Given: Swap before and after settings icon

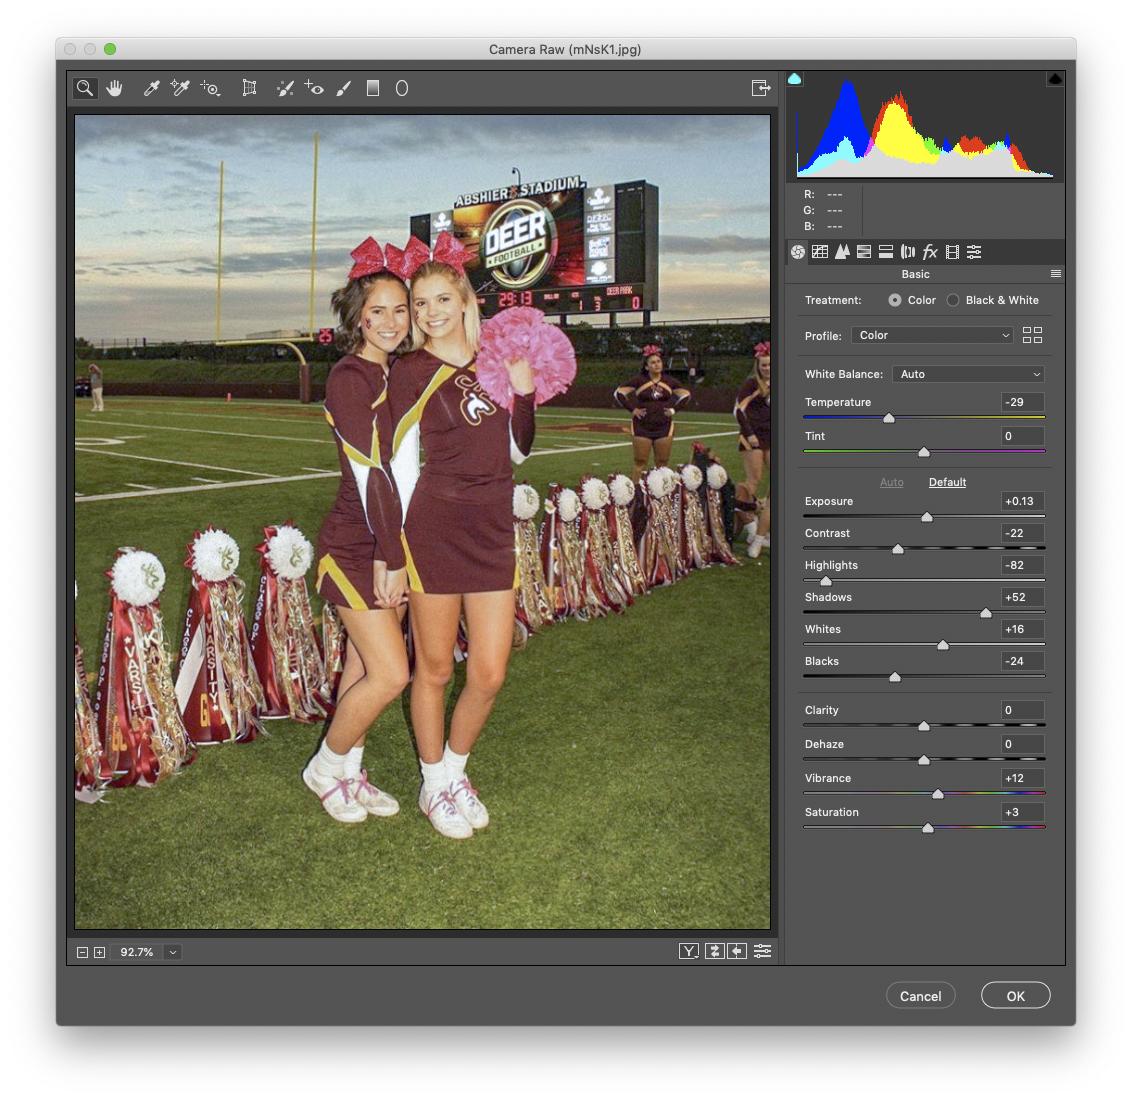Looking at the screenshot, I should 715,951.
